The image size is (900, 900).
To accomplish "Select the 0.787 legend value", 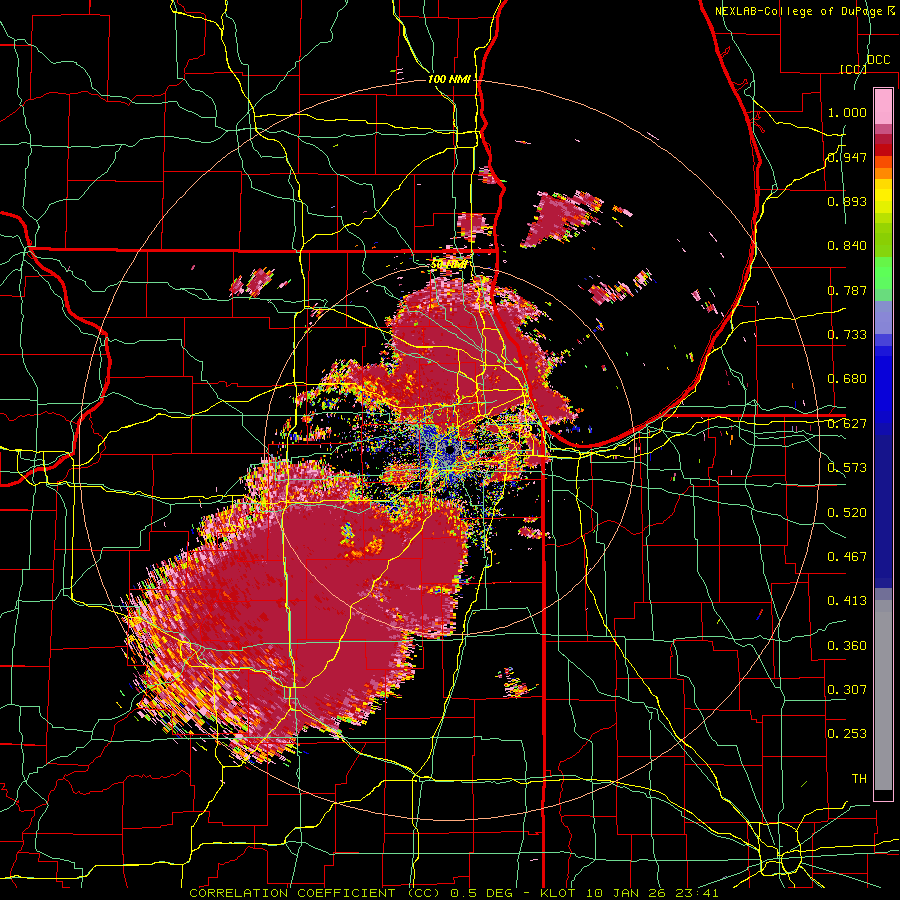I will (x=847, y=290).
